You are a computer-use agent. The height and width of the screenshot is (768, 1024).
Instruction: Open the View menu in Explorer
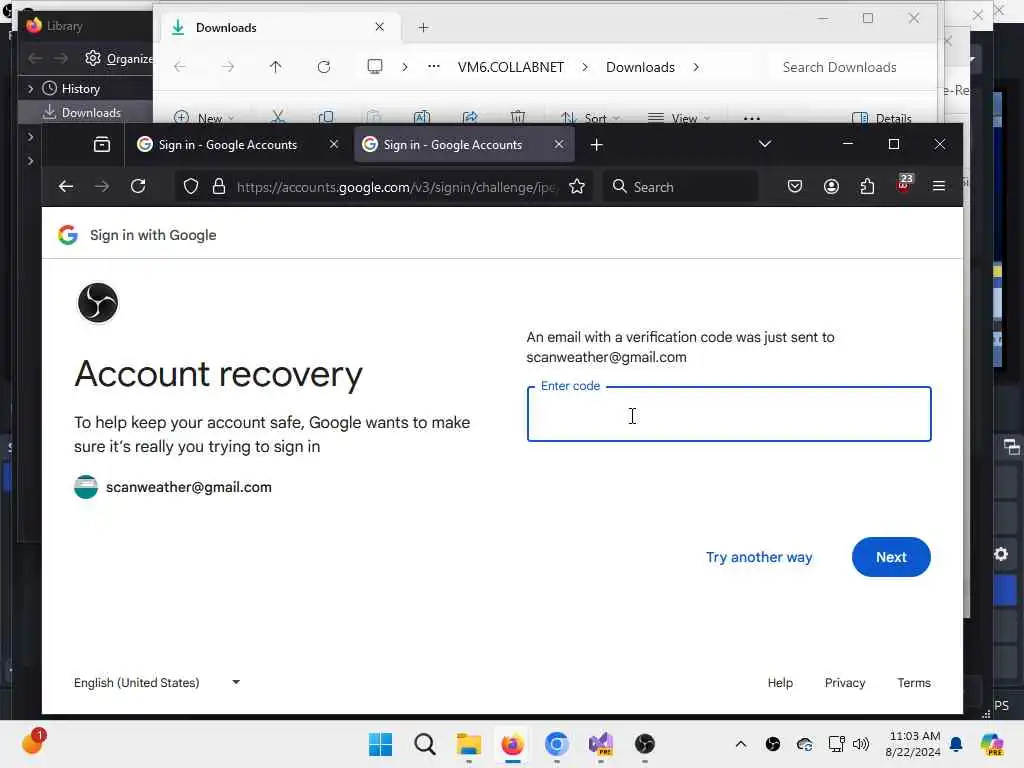coord(679,118)
